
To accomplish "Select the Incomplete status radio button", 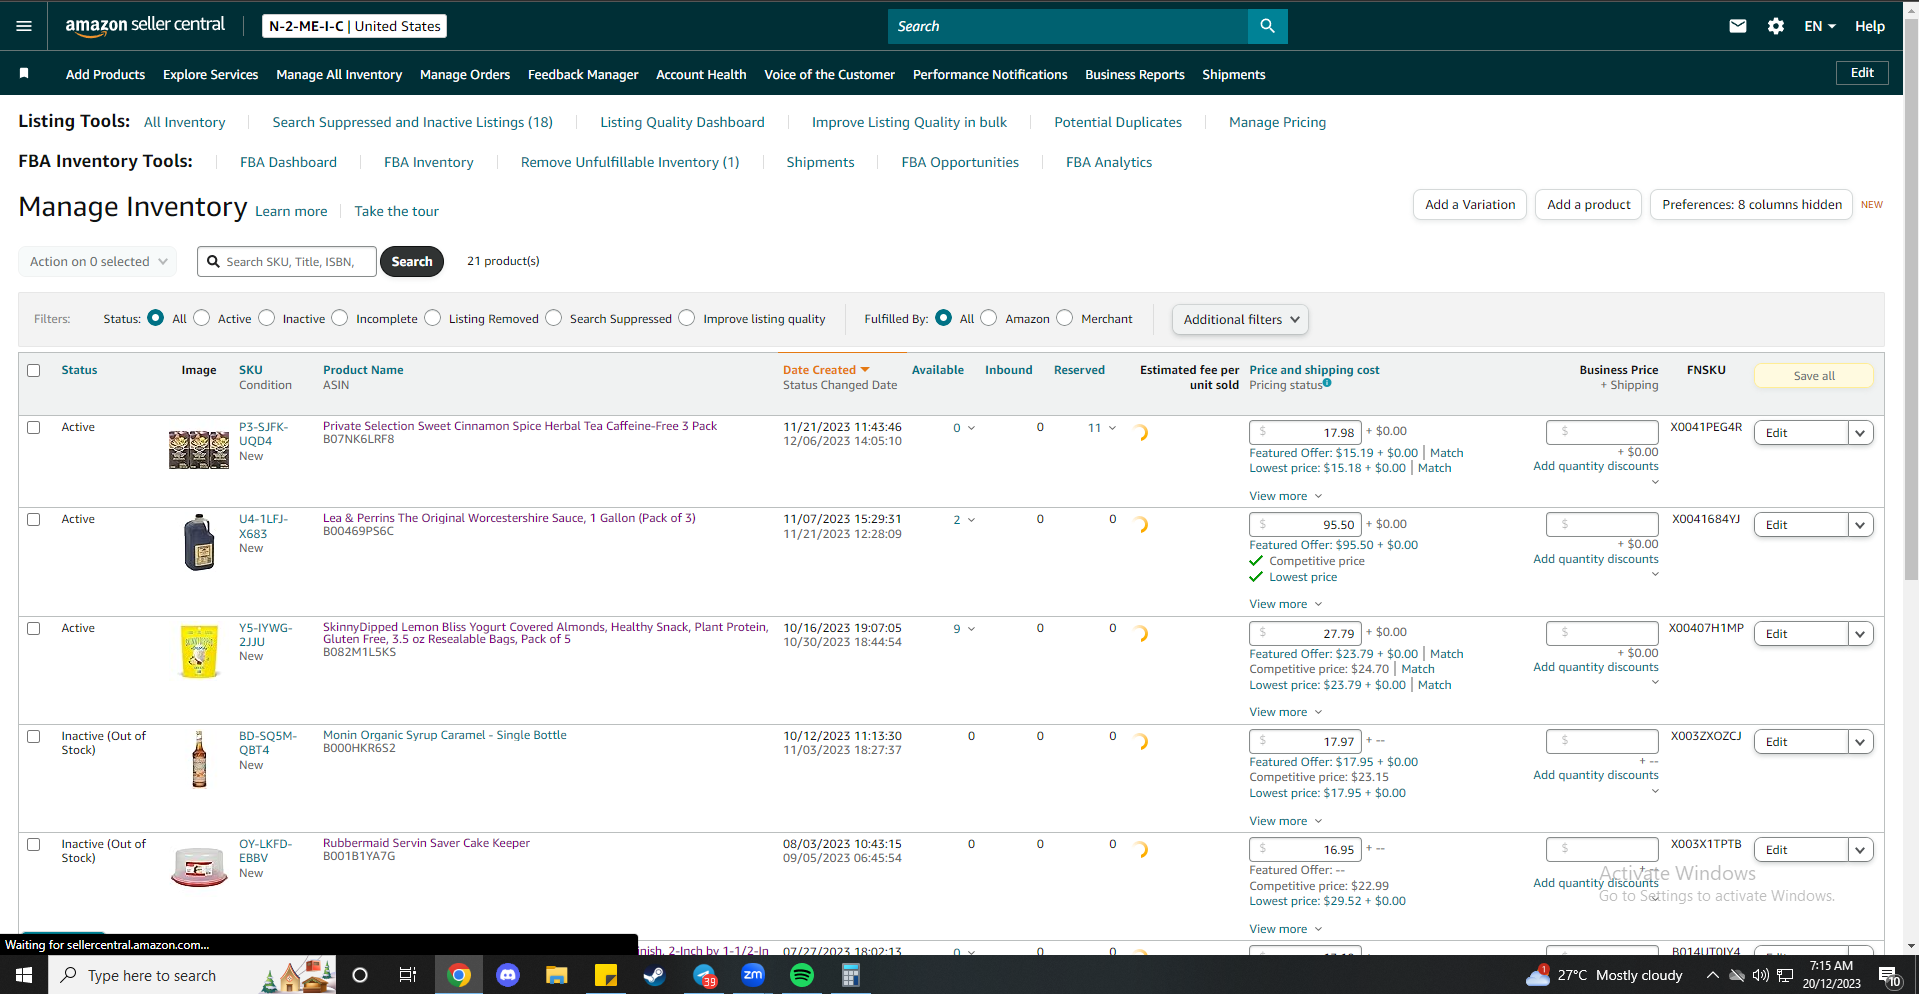I will point(340,318).
